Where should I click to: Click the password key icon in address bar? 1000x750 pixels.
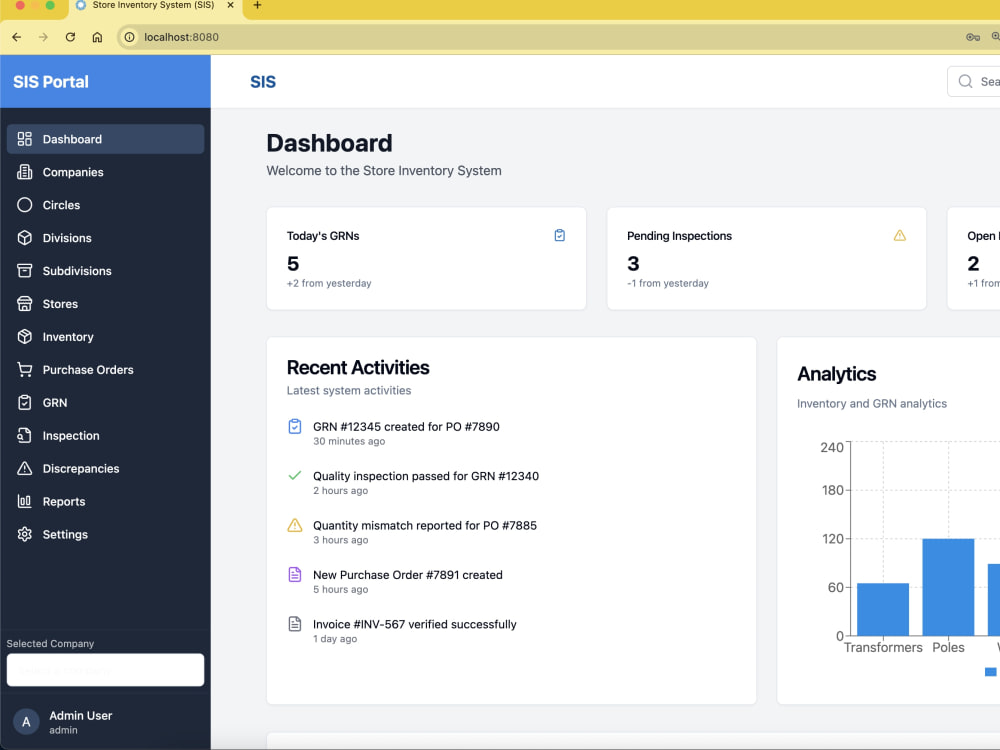[973, 37]
